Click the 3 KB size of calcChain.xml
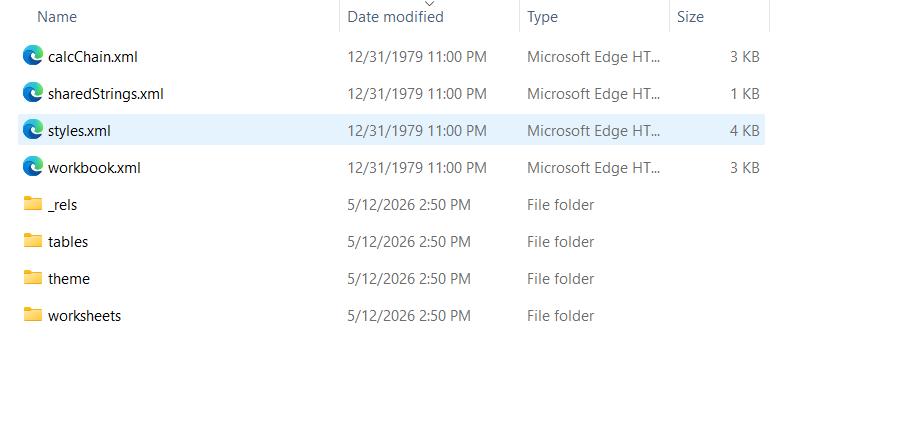The width and height of the screenshot is (907, 436). [x=744, y=57]
